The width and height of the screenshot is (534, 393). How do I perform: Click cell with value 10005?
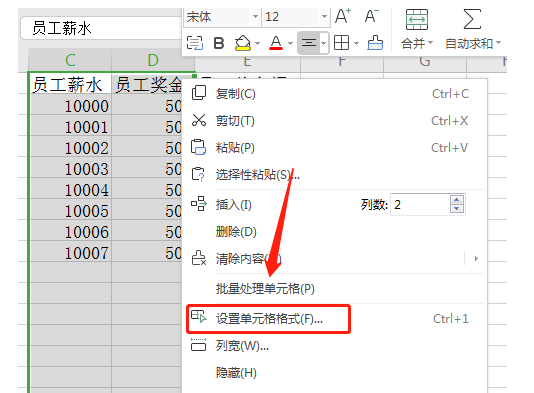click(x=71, y=209)
